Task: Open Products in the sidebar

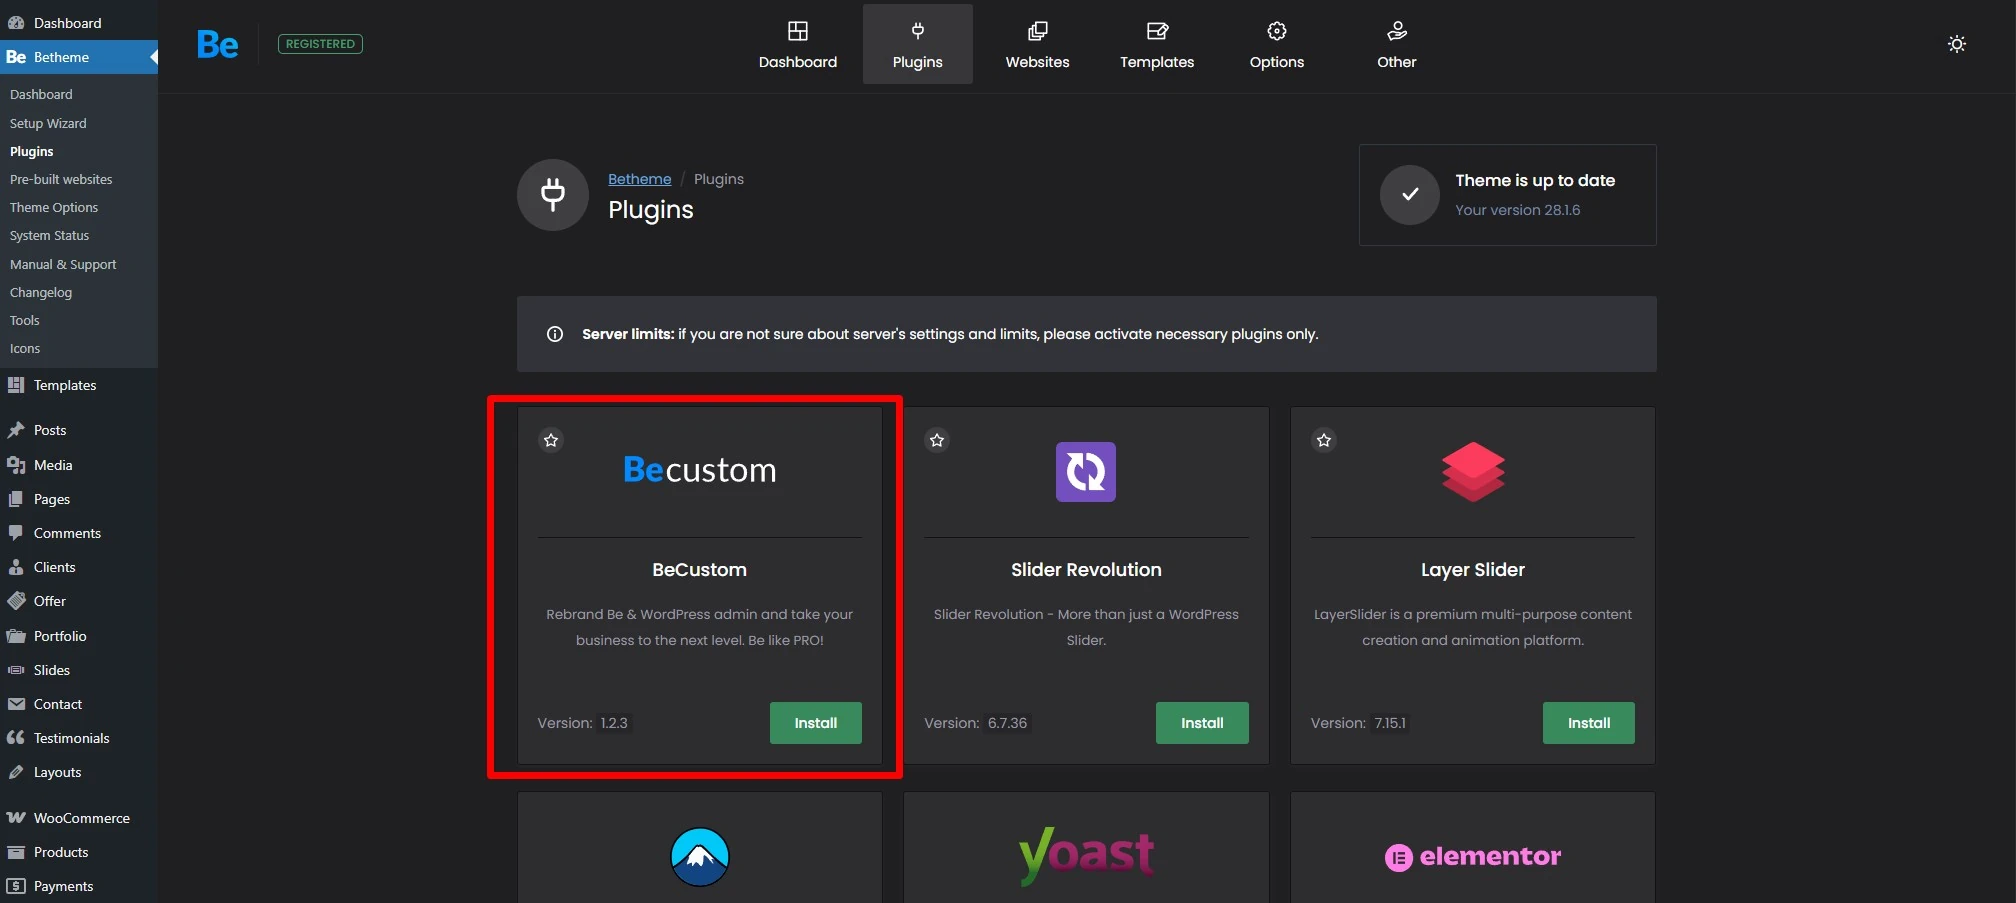Action: pyautogui.click(x=79, y=852)
